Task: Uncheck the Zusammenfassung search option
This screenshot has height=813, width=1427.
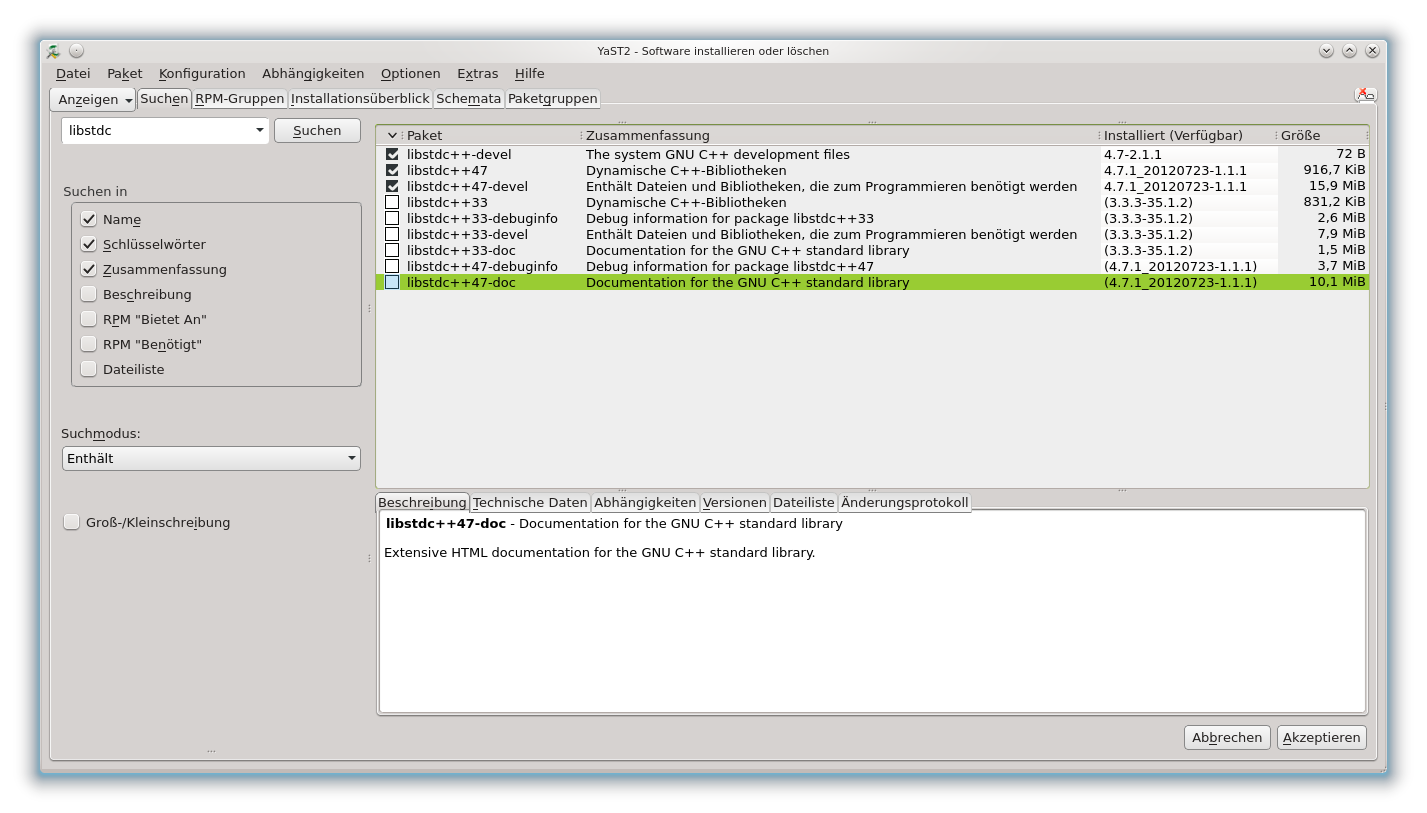Action: point(89,269)
